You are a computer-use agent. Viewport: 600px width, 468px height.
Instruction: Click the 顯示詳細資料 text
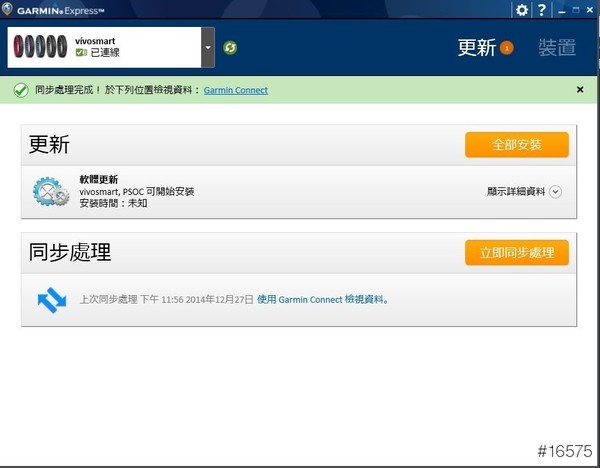(516, 191)
